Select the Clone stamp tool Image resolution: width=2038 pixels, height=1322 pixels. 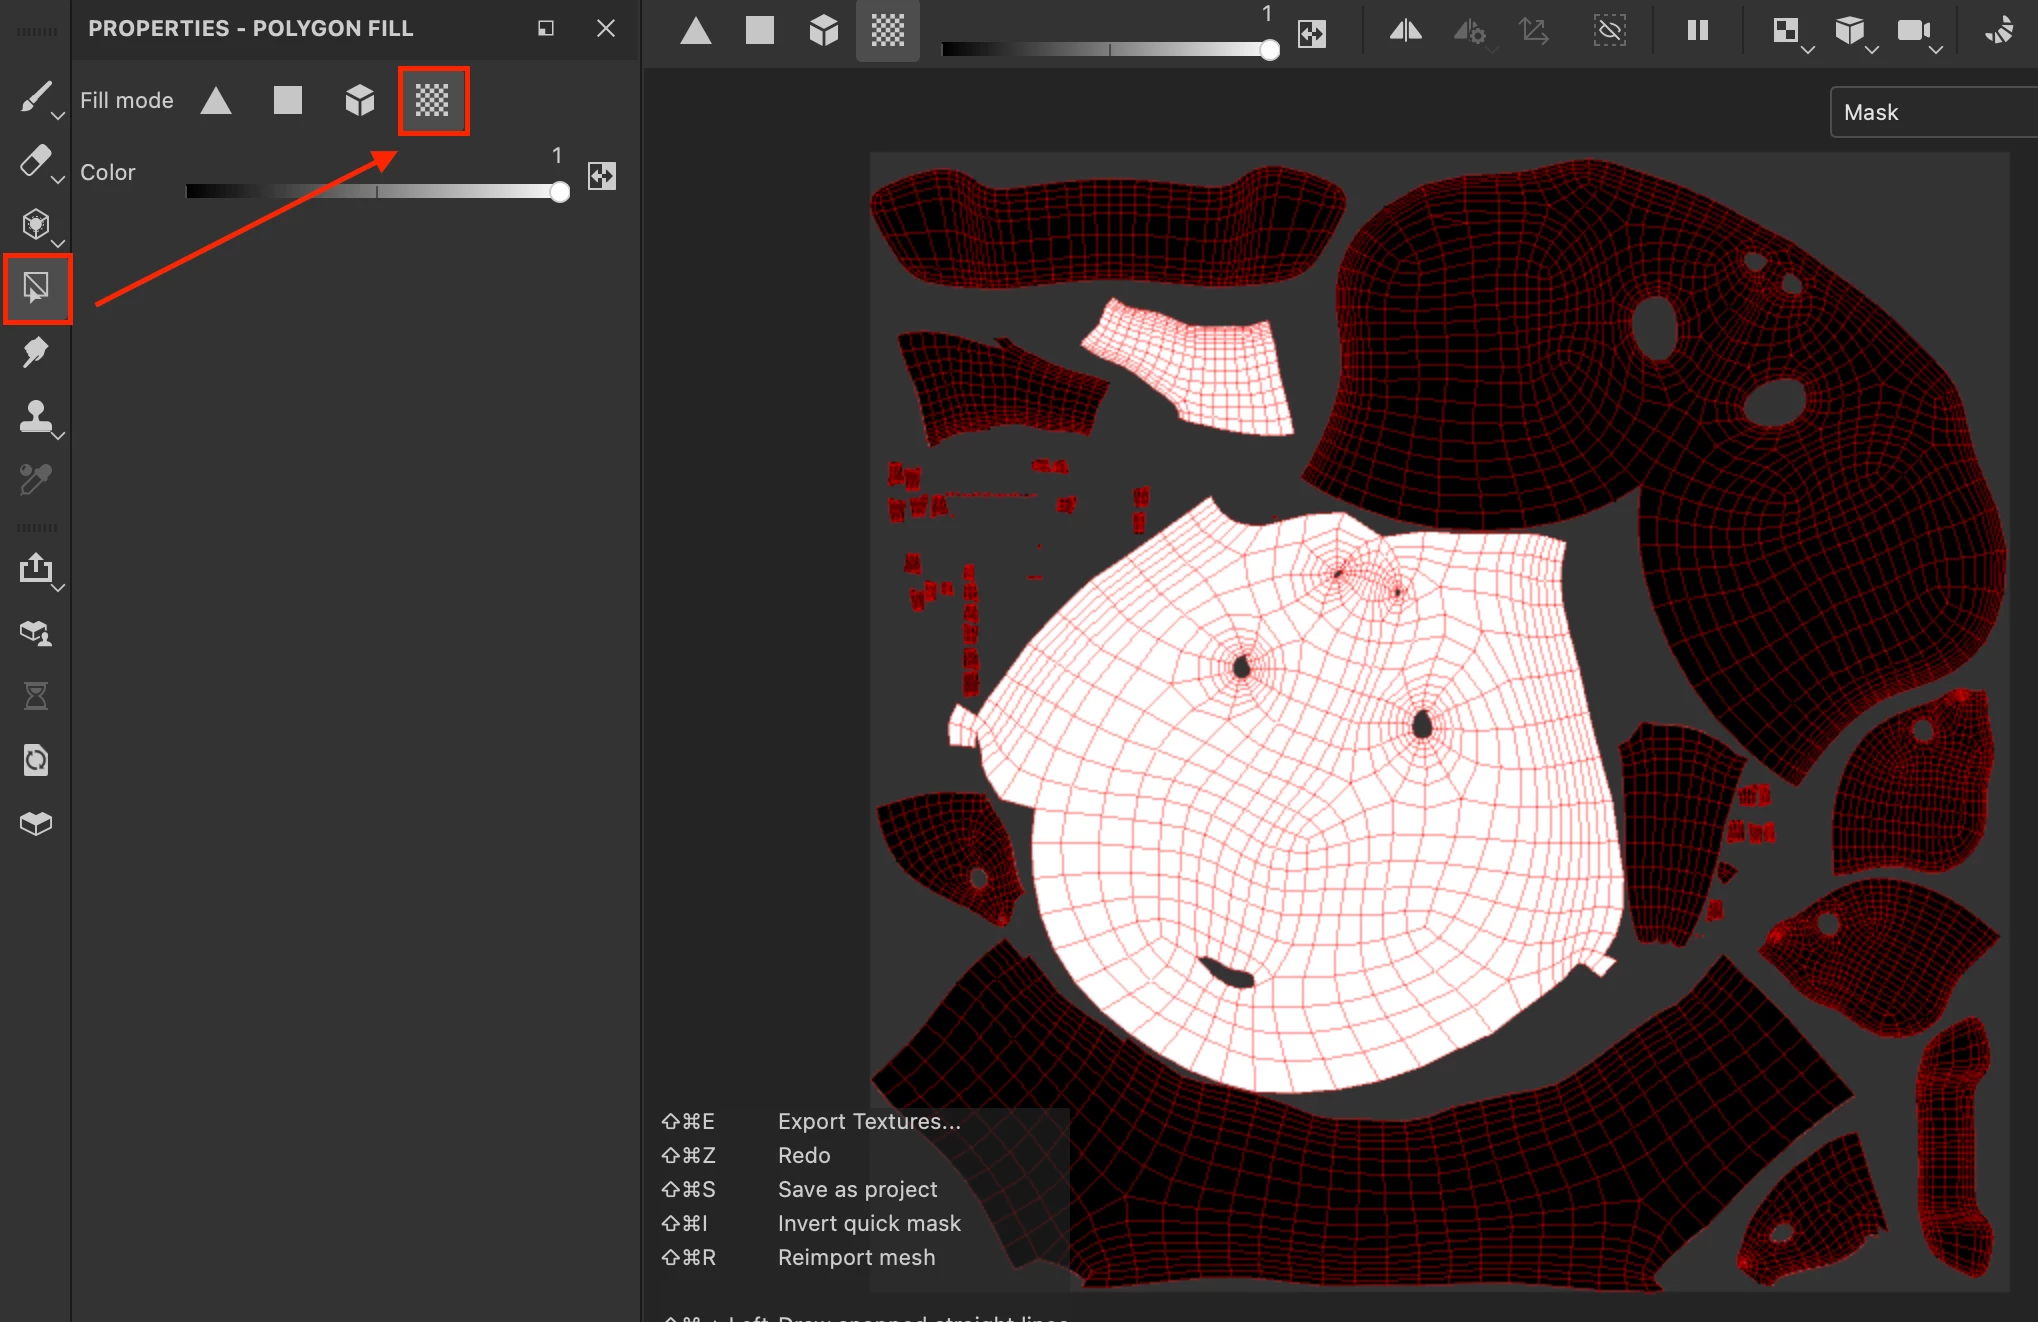35,415
